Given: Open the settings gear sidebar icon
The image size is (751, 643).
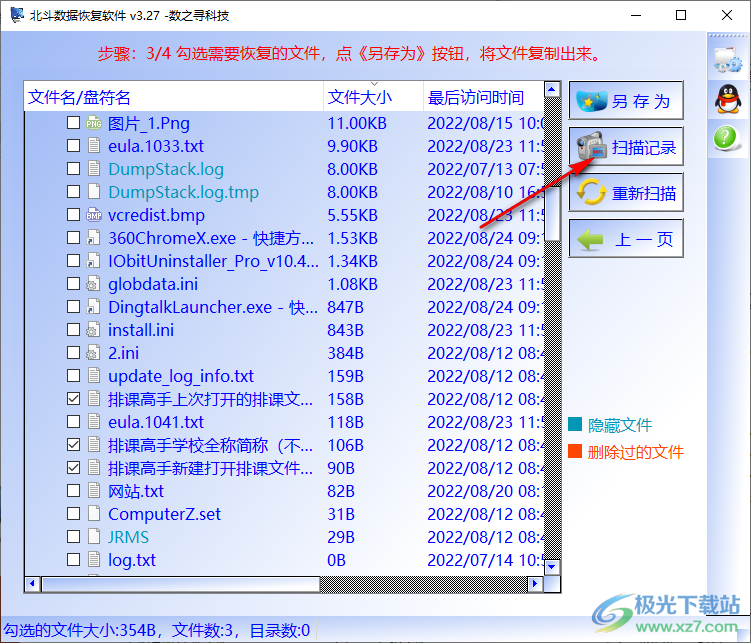Looking at the screenshot, I should [x=728, y=60].
